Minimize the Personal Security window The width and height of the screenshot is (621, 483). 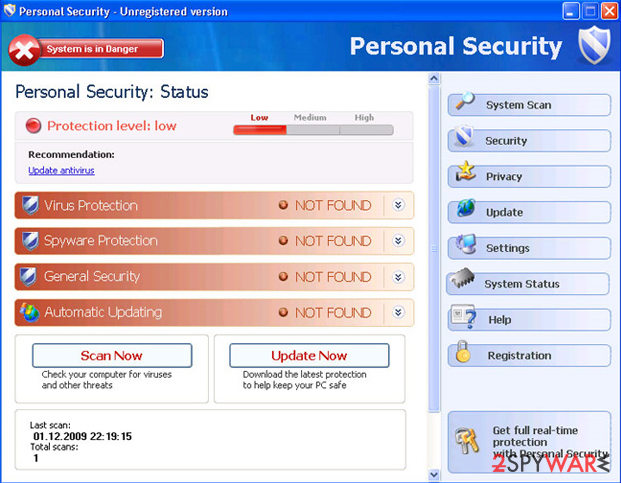click(x=570, y=11)
